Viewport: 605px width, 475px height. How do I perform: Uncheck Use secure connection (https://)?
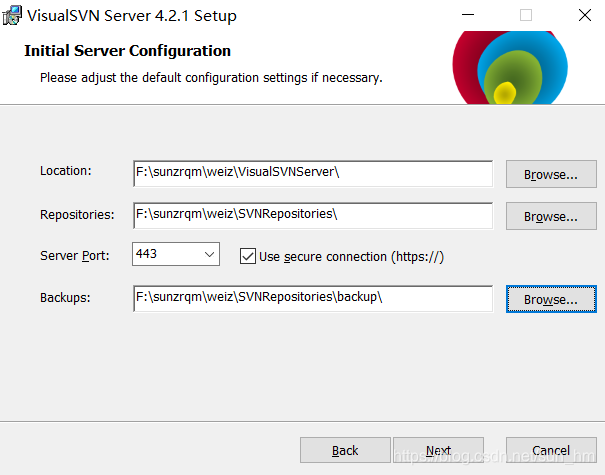tap(248, 256)
